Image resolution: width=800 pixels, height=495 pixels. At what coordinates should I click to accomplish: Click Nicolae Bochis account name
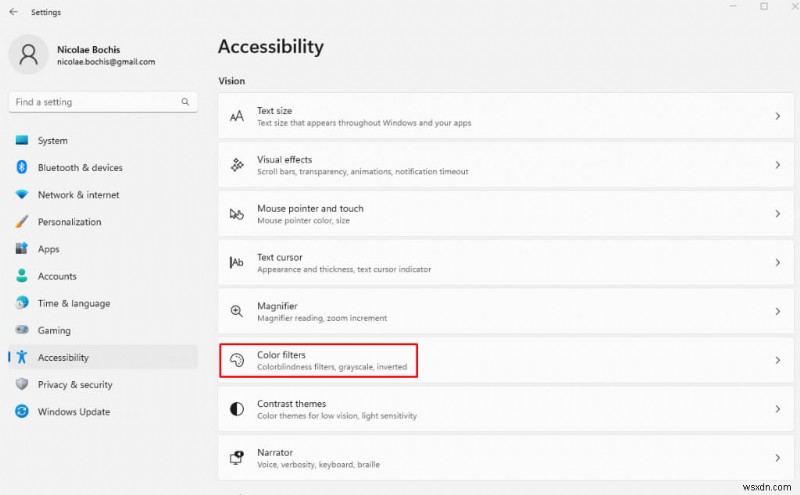click(89, 50)
